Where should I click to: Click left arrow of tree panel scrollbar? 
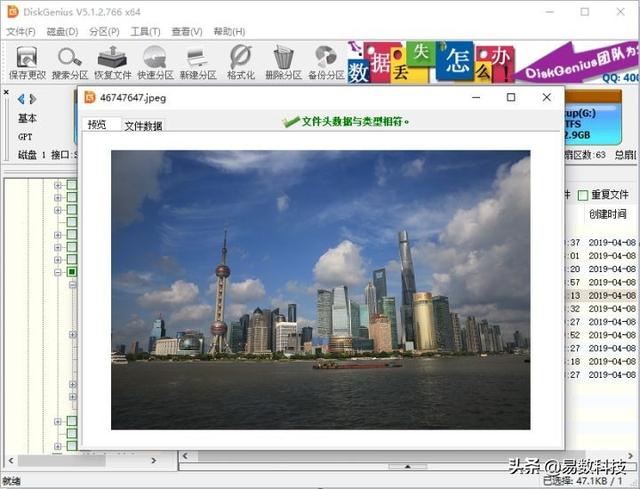(x=11, y=460)
